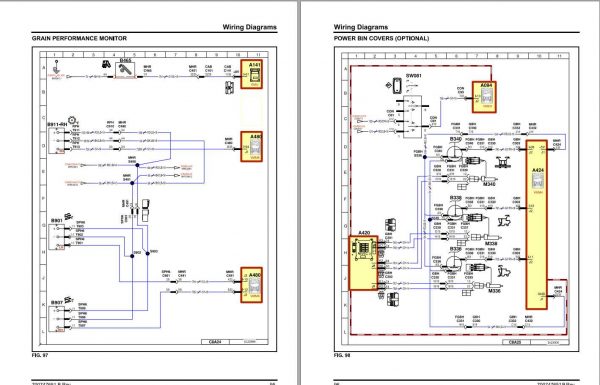Screen dimensions: 600x385
Task: Click the A084 module block
Action: pyautogui.click(x=484, y=97)
